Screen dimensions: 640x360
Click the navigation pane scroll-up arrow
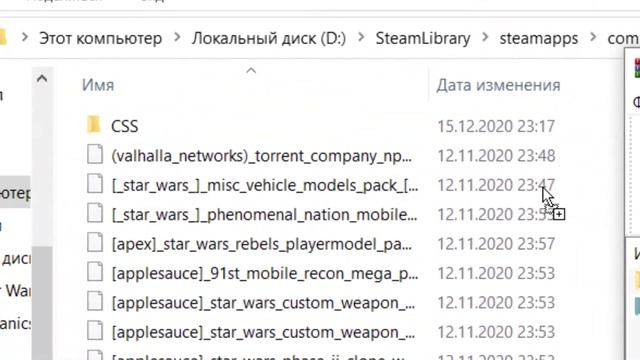42,78
